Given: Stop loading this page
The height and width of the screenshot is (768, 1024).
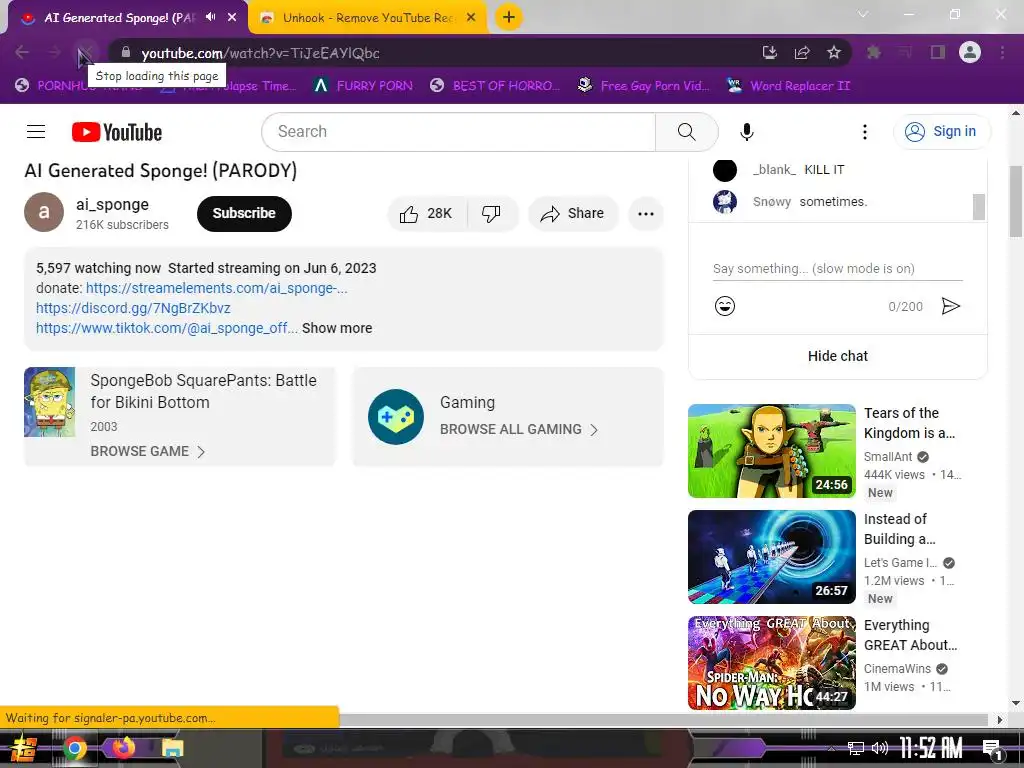Looking at the screenshot, I should [86, 53].
